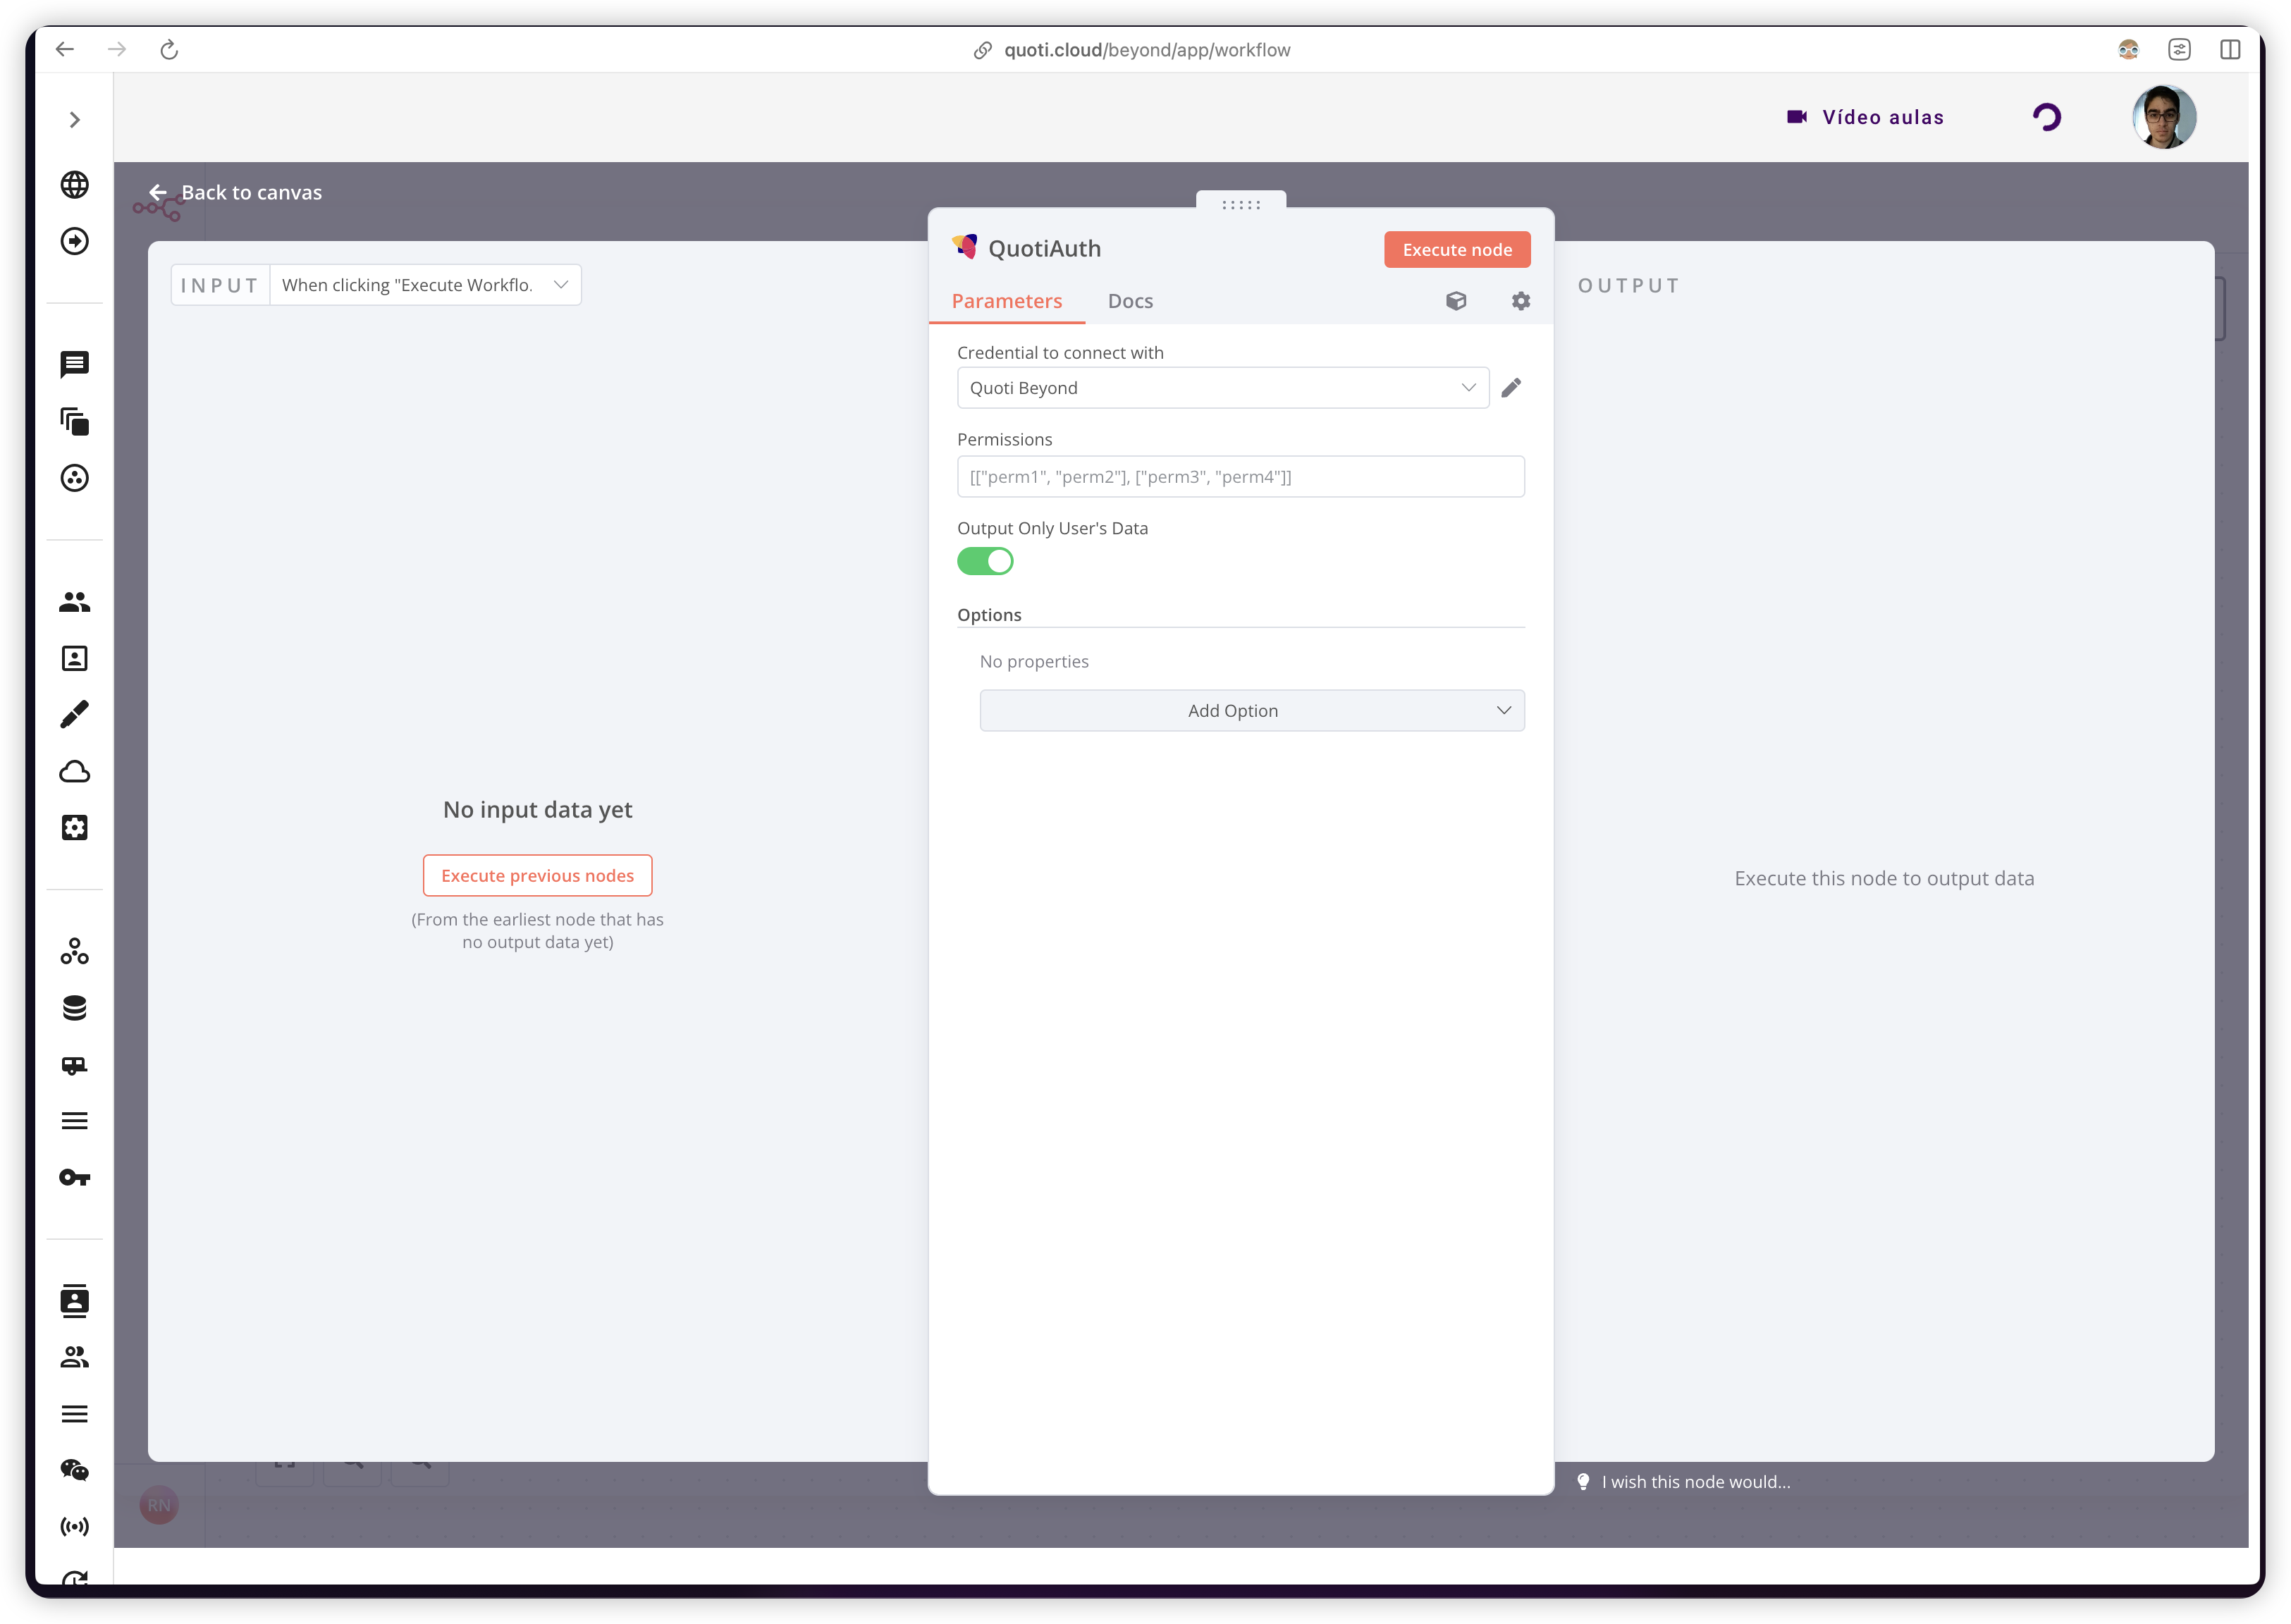
Task: Expand the left sidebar with the chevron
Action: [75, 120]
